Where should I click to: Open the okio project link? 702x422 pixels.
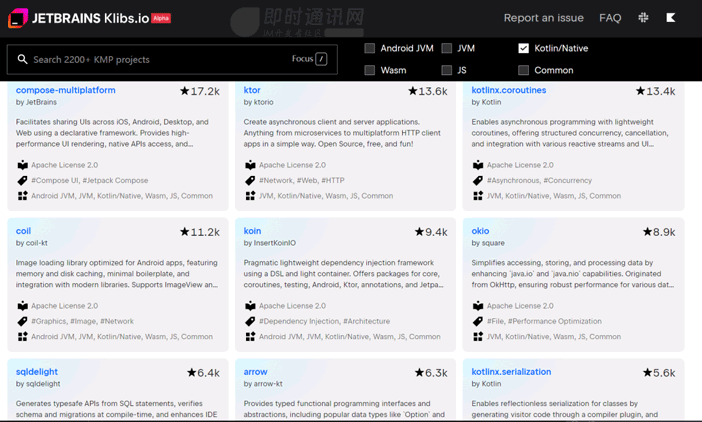480,231
